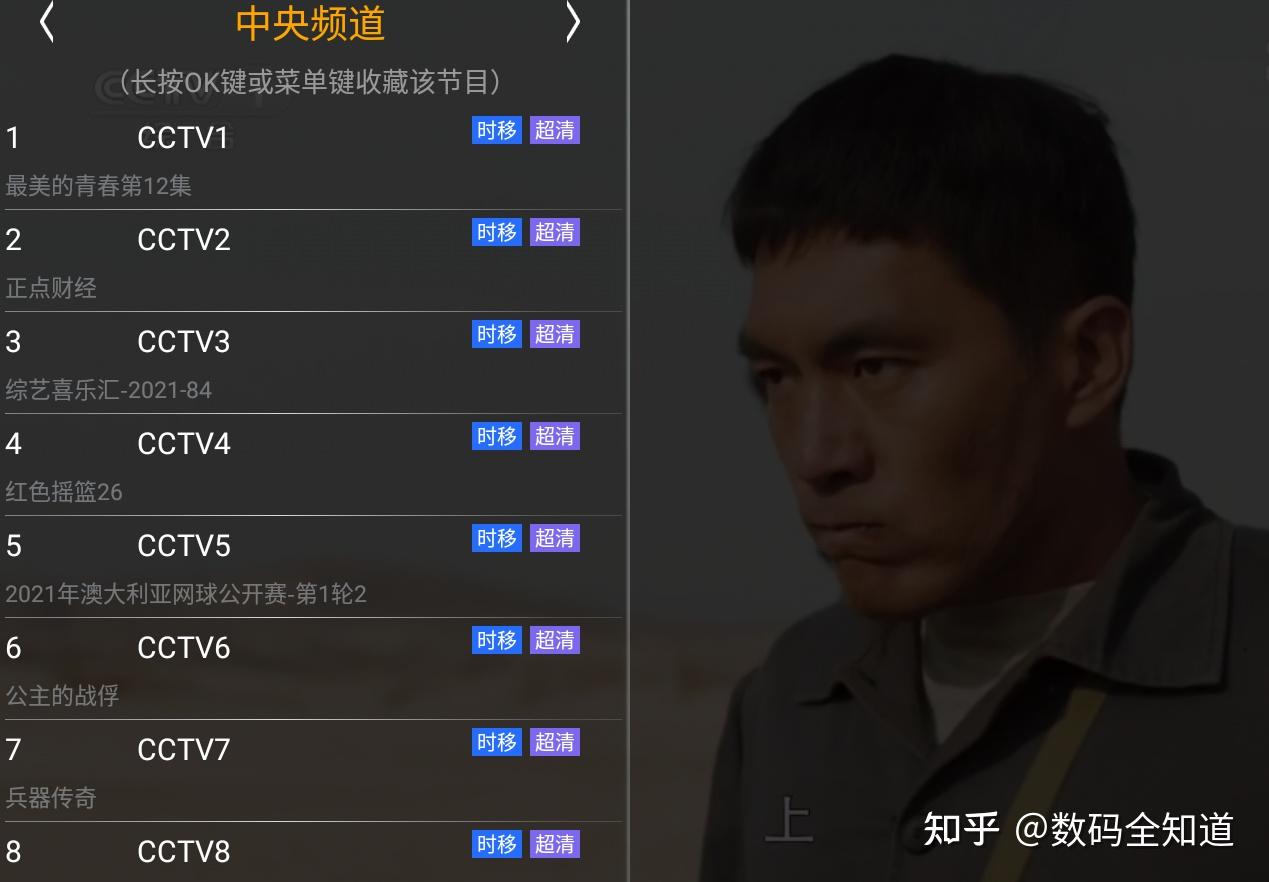This screenshot has width=1269, height=882.
Task: Open program 红色摇篮26 on CCTV4
Action: [64, 492]
